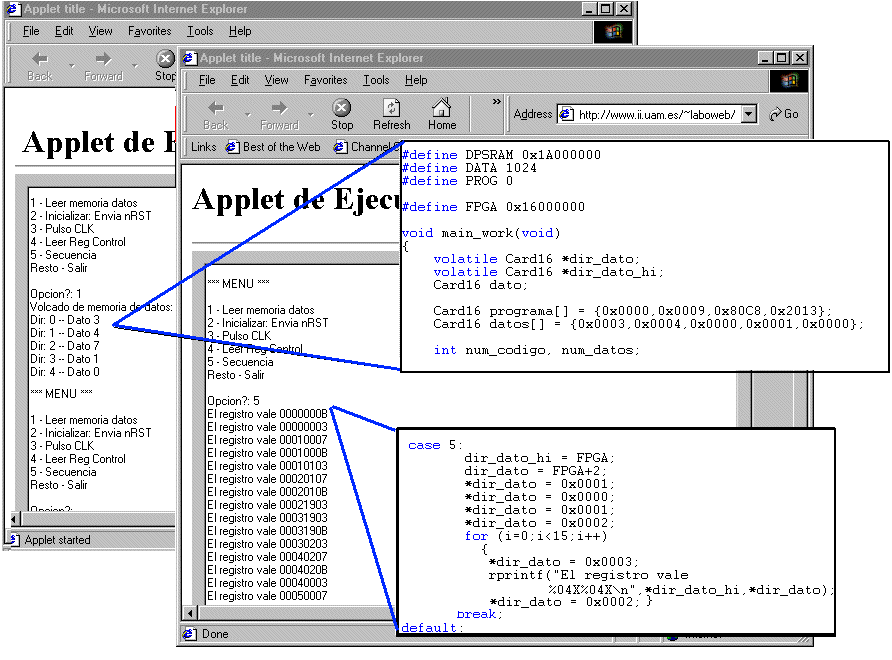The width and height of the screenshot is (892, 660).
Task: Click Forward in the front browser window
Action: coord(279,115)
